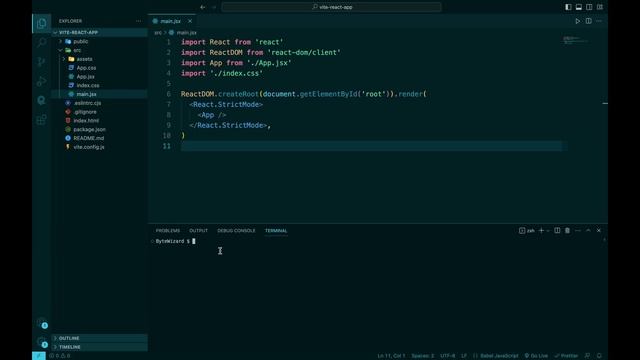Click the editor minimap code preview

(x=576, y=40)
